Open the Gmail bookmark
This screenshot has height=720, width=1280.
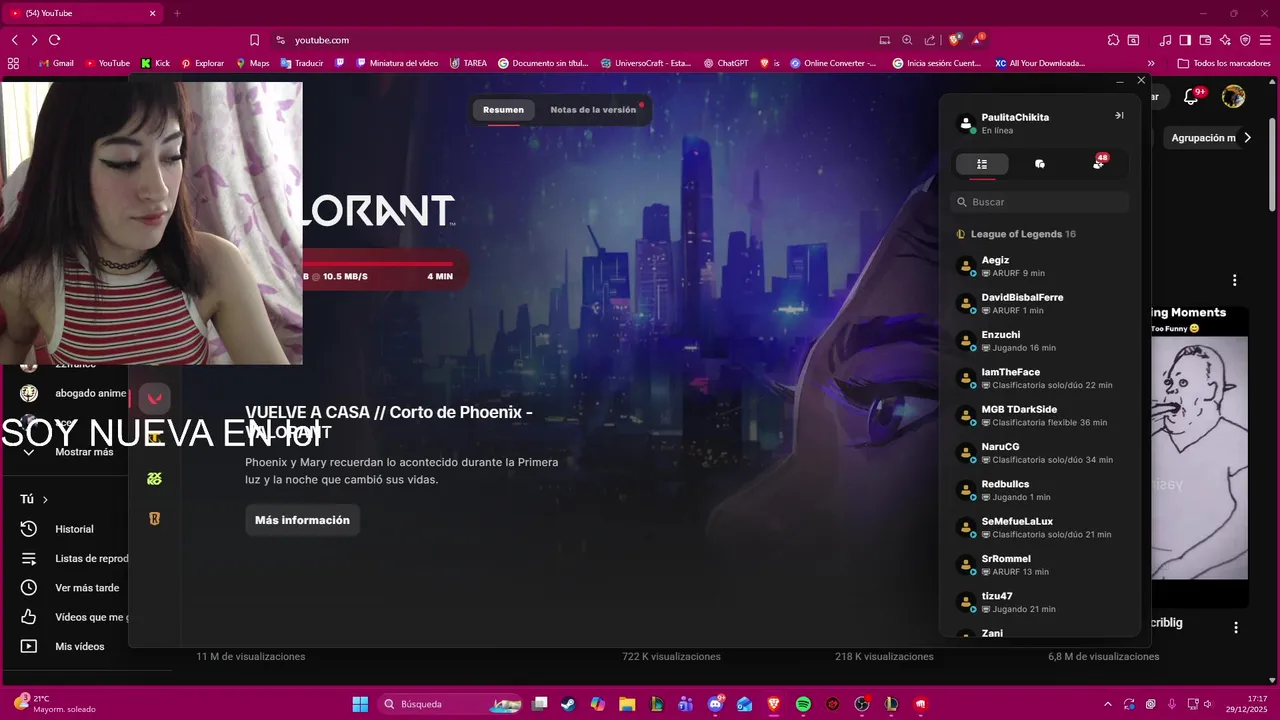pos(56,63)
